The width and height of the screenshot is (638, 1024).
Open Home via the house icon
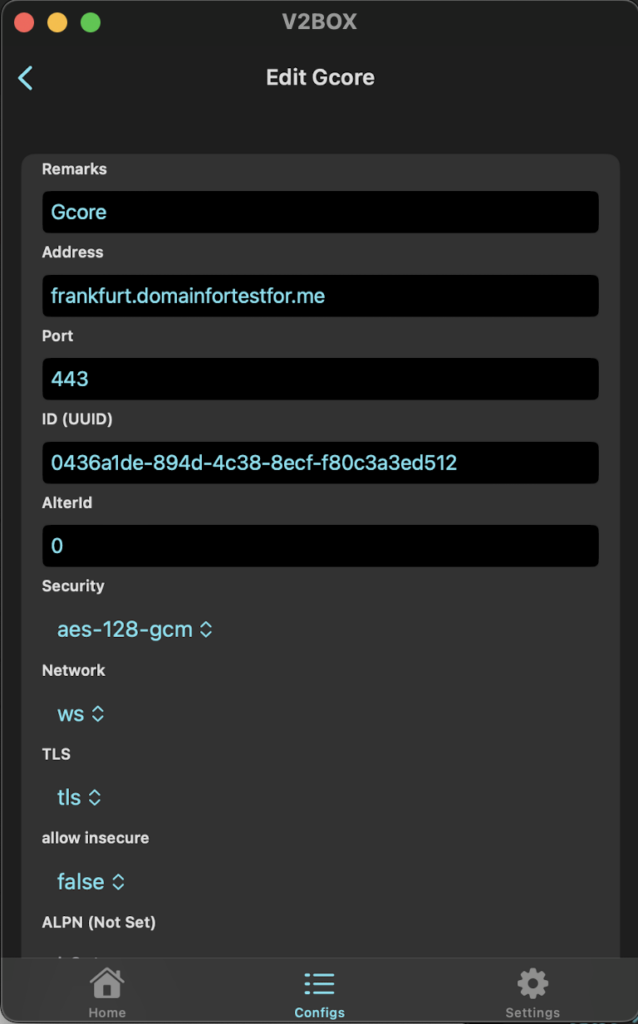click(x=107, y=983)
